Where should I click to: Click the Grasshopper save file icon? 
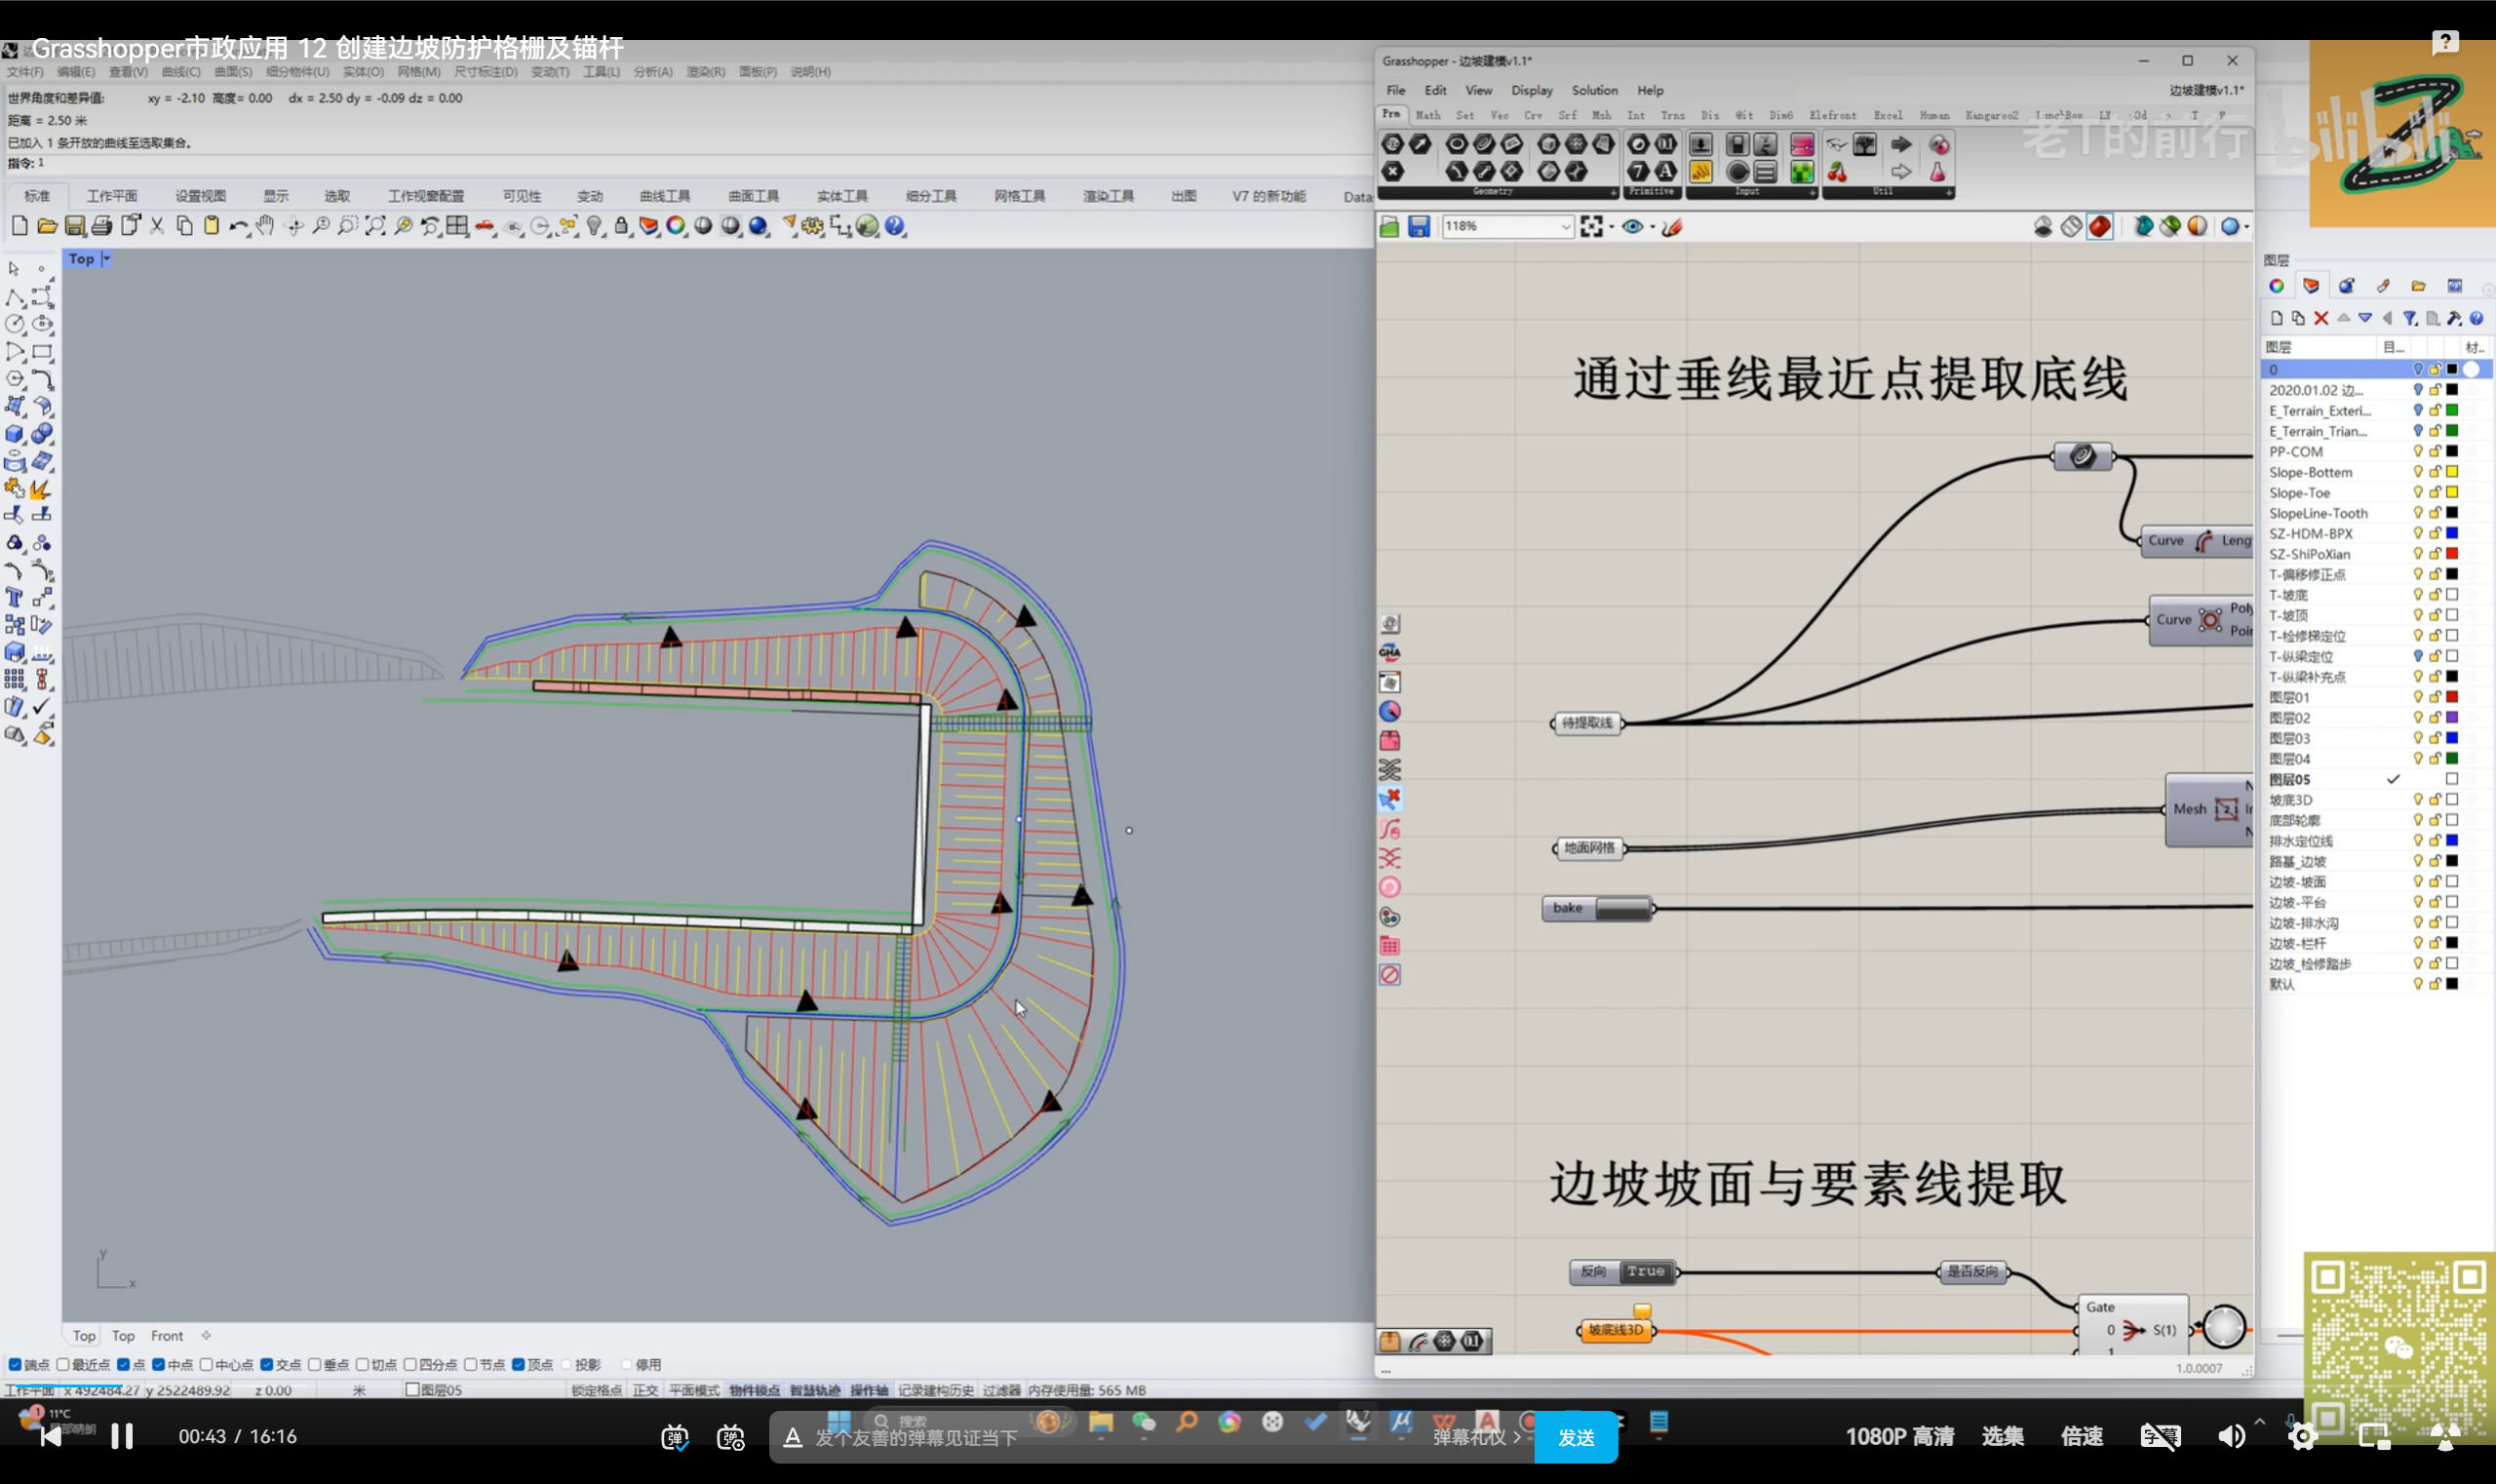[1418, 227]
